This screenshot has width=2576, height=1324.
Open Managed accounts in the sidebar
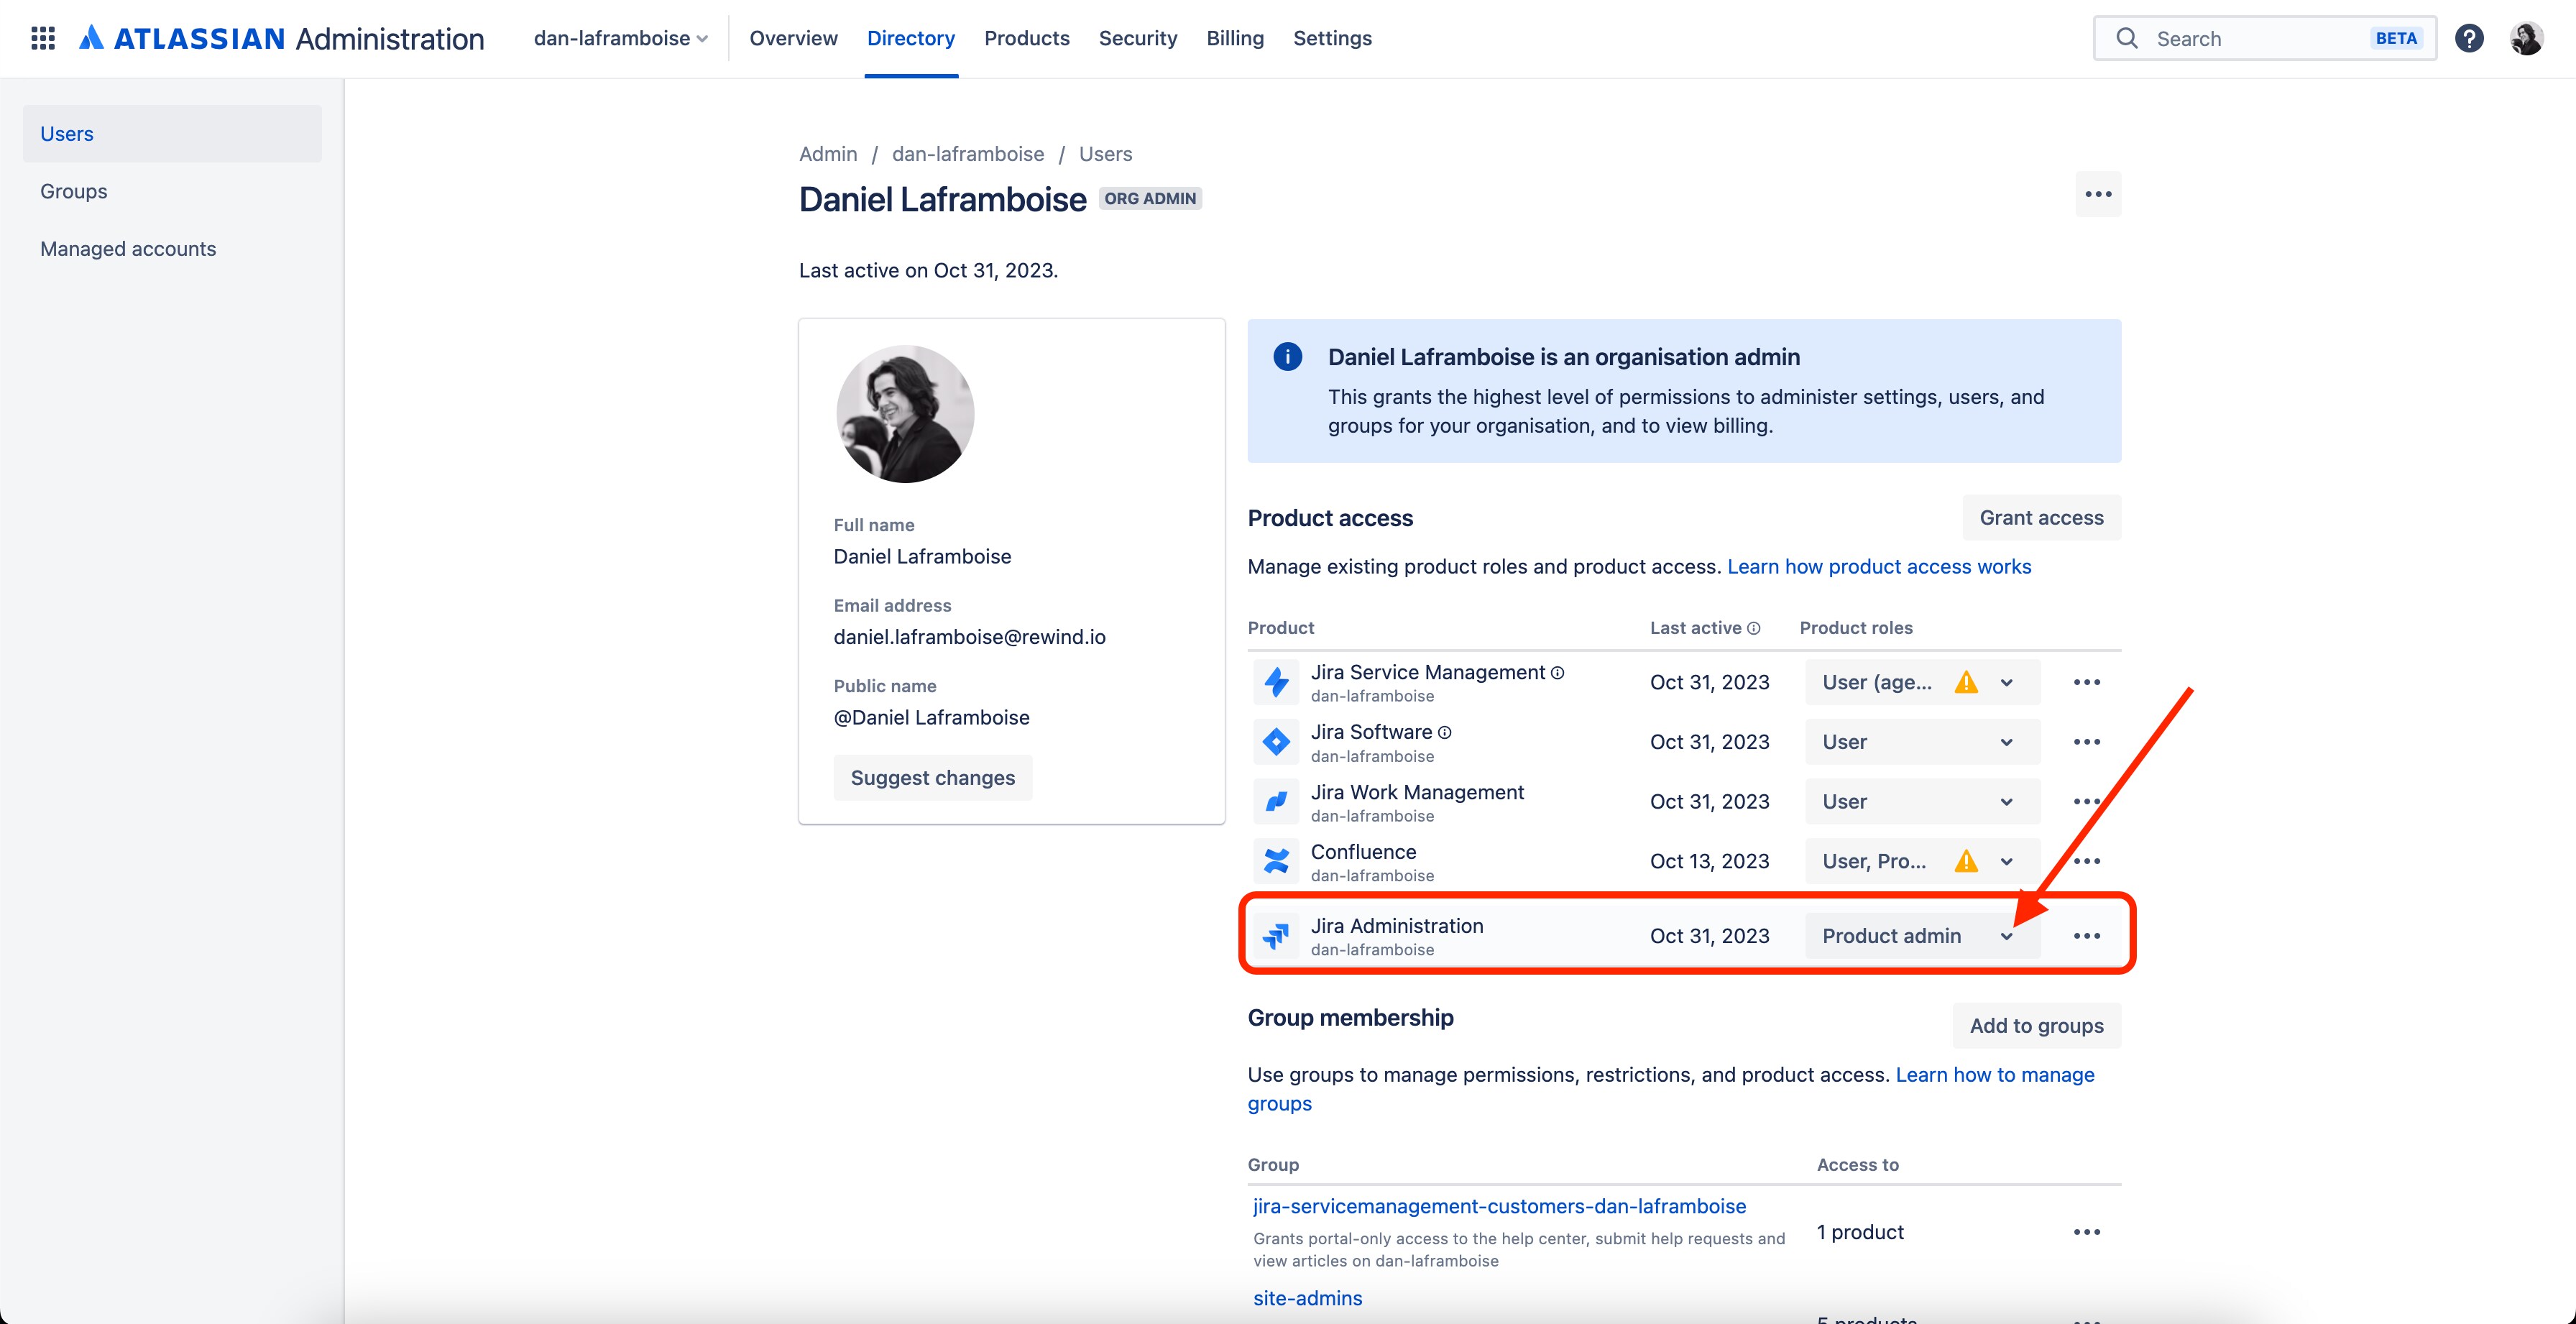172,249
